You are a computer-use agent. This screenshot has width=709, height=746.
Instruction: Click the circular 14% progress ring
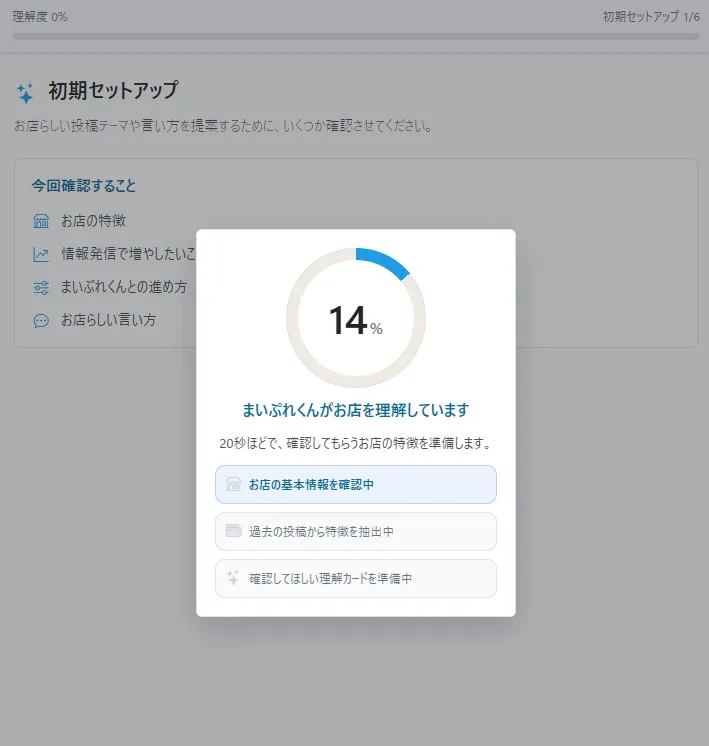(356, 318)
